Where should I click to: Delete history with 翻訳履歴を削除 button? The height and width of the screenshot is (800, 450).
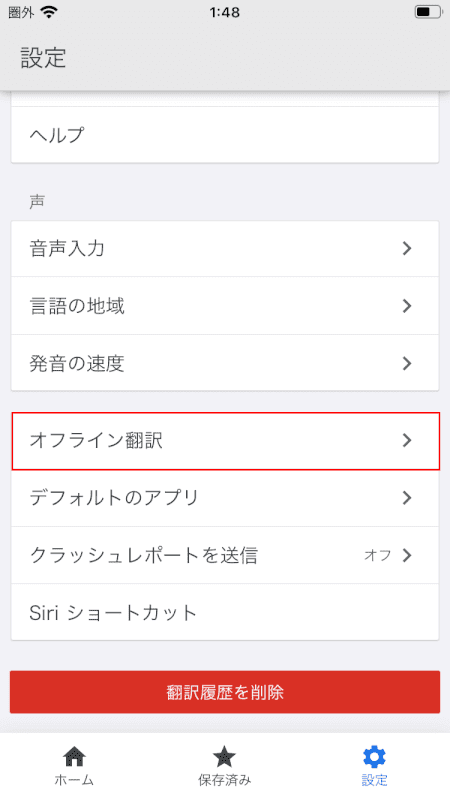click(225, 692)
